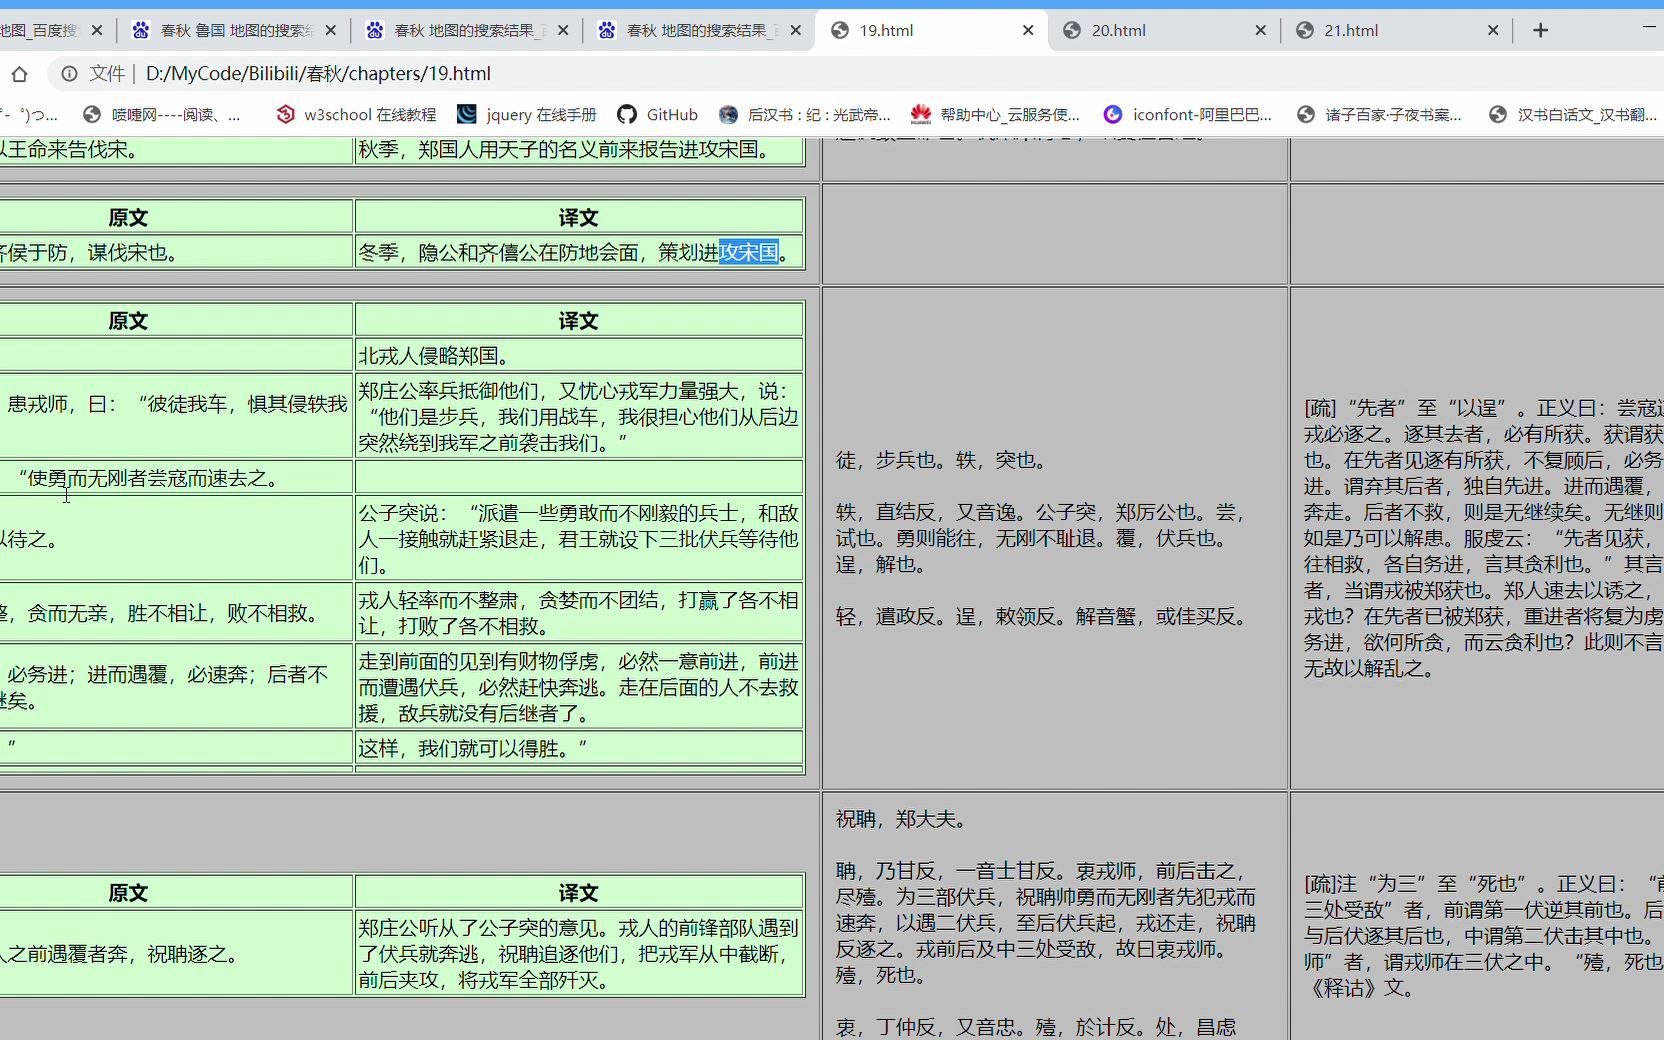
Task: Click commentary starting [疏]注“为三”至“死也”
Action: (1484, 936)
